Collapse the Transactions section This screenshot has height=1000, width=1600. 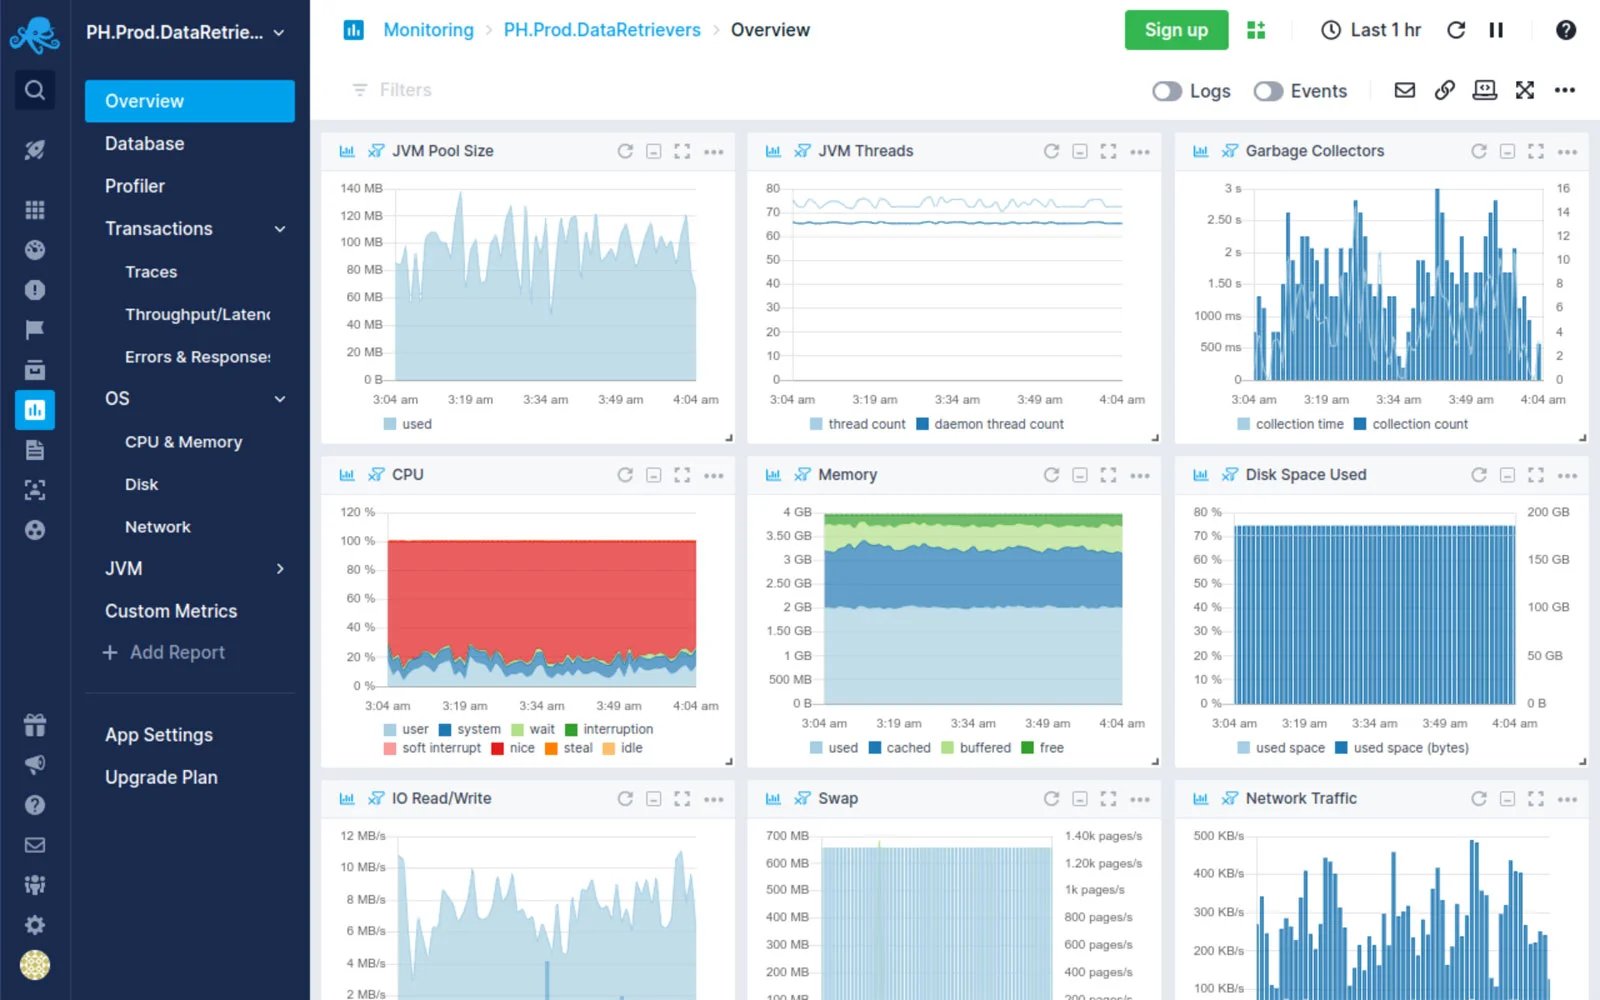(x=279, y=228)
